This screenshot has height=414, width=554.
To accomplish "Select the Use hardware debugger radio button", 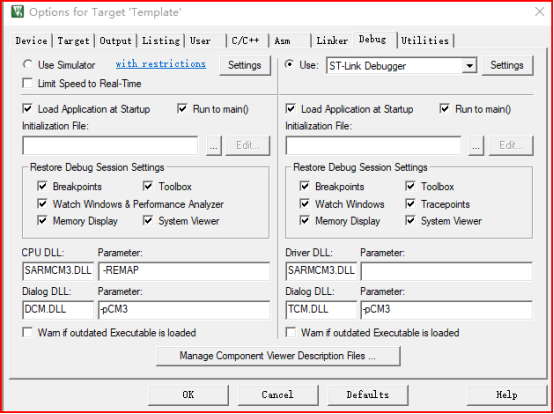I will (290, 64).
